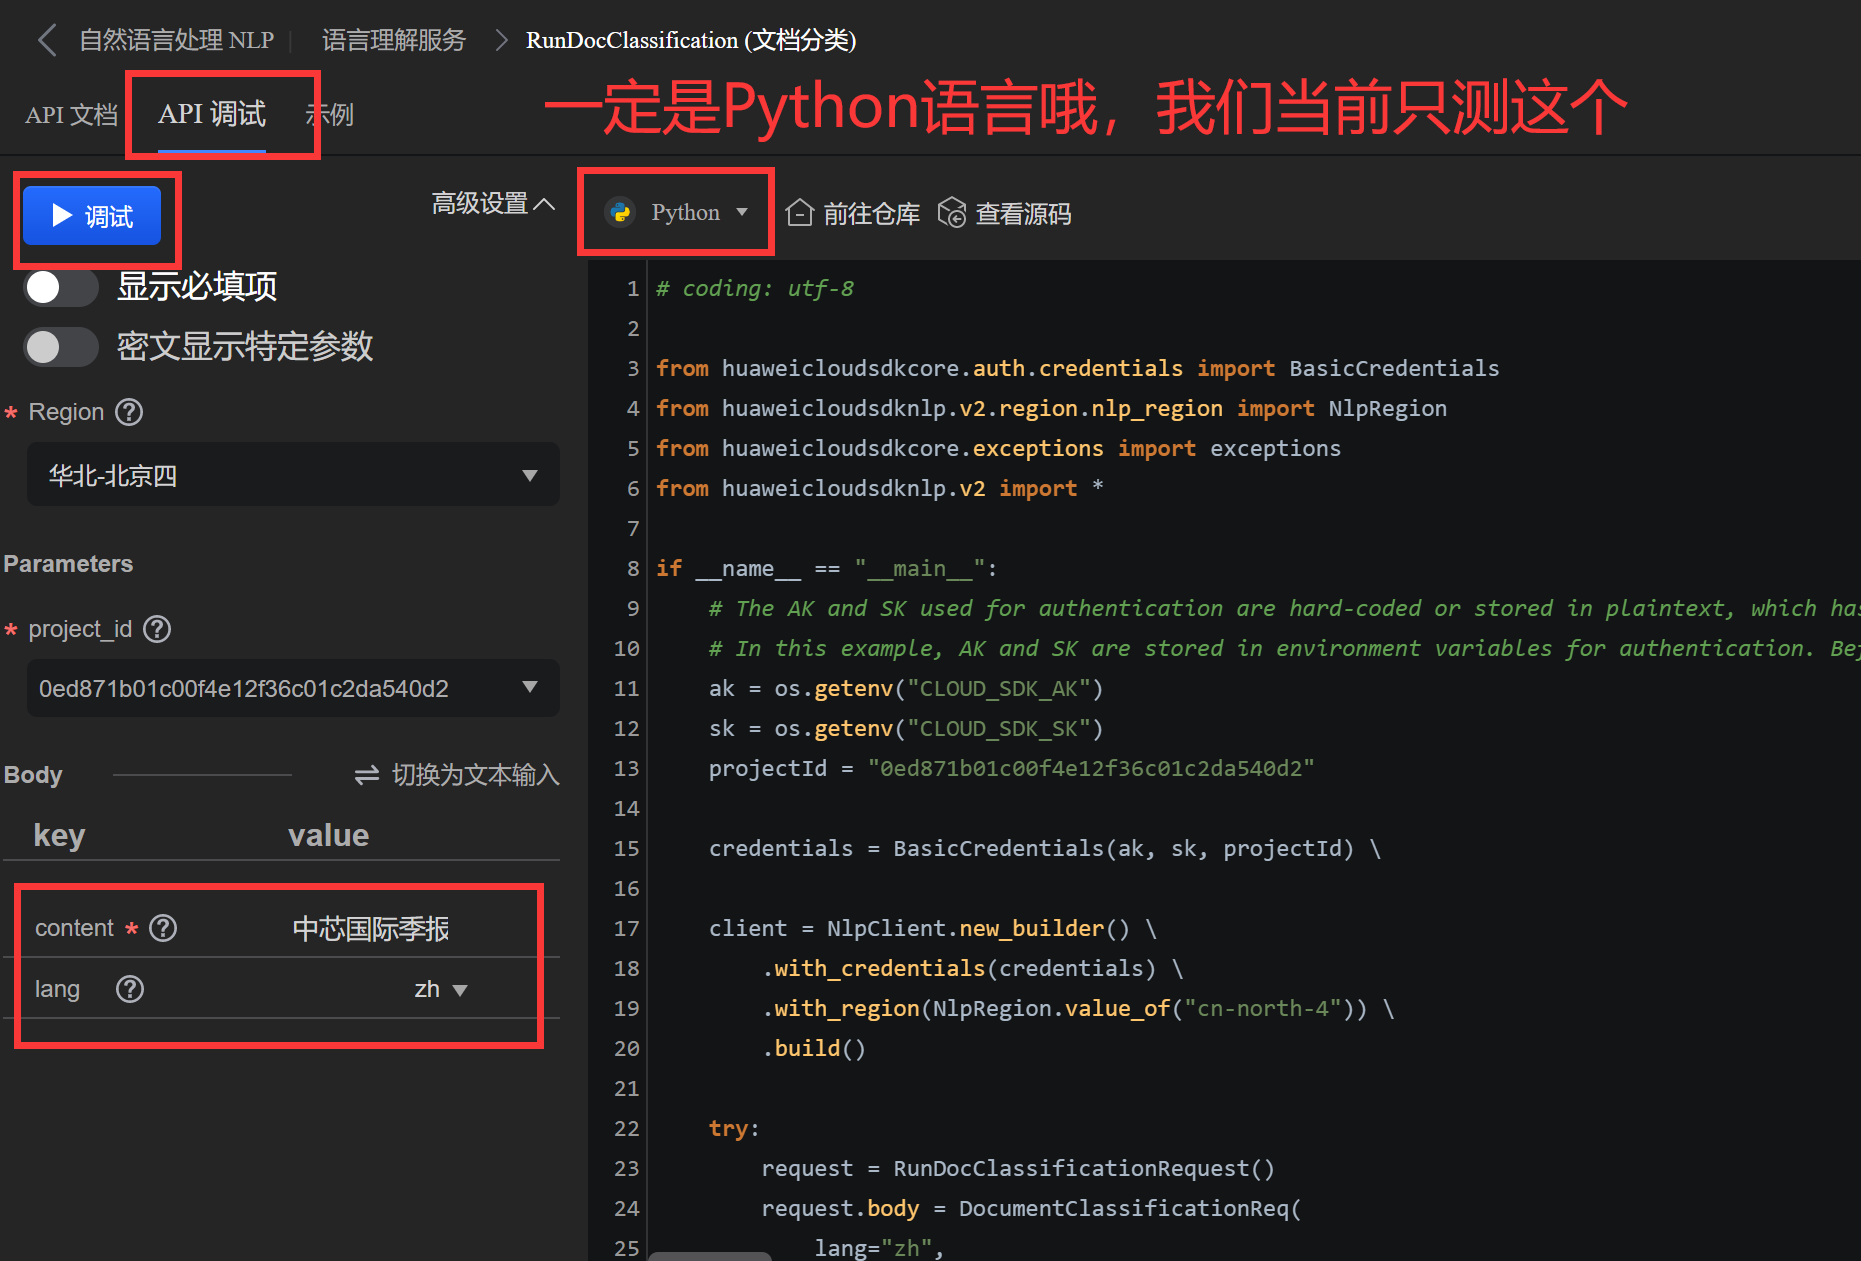The width and height of the screenshot is (1861, 1261).
Task: Open 语言理解服务 breadcrumb link
Action: (394, 40)
